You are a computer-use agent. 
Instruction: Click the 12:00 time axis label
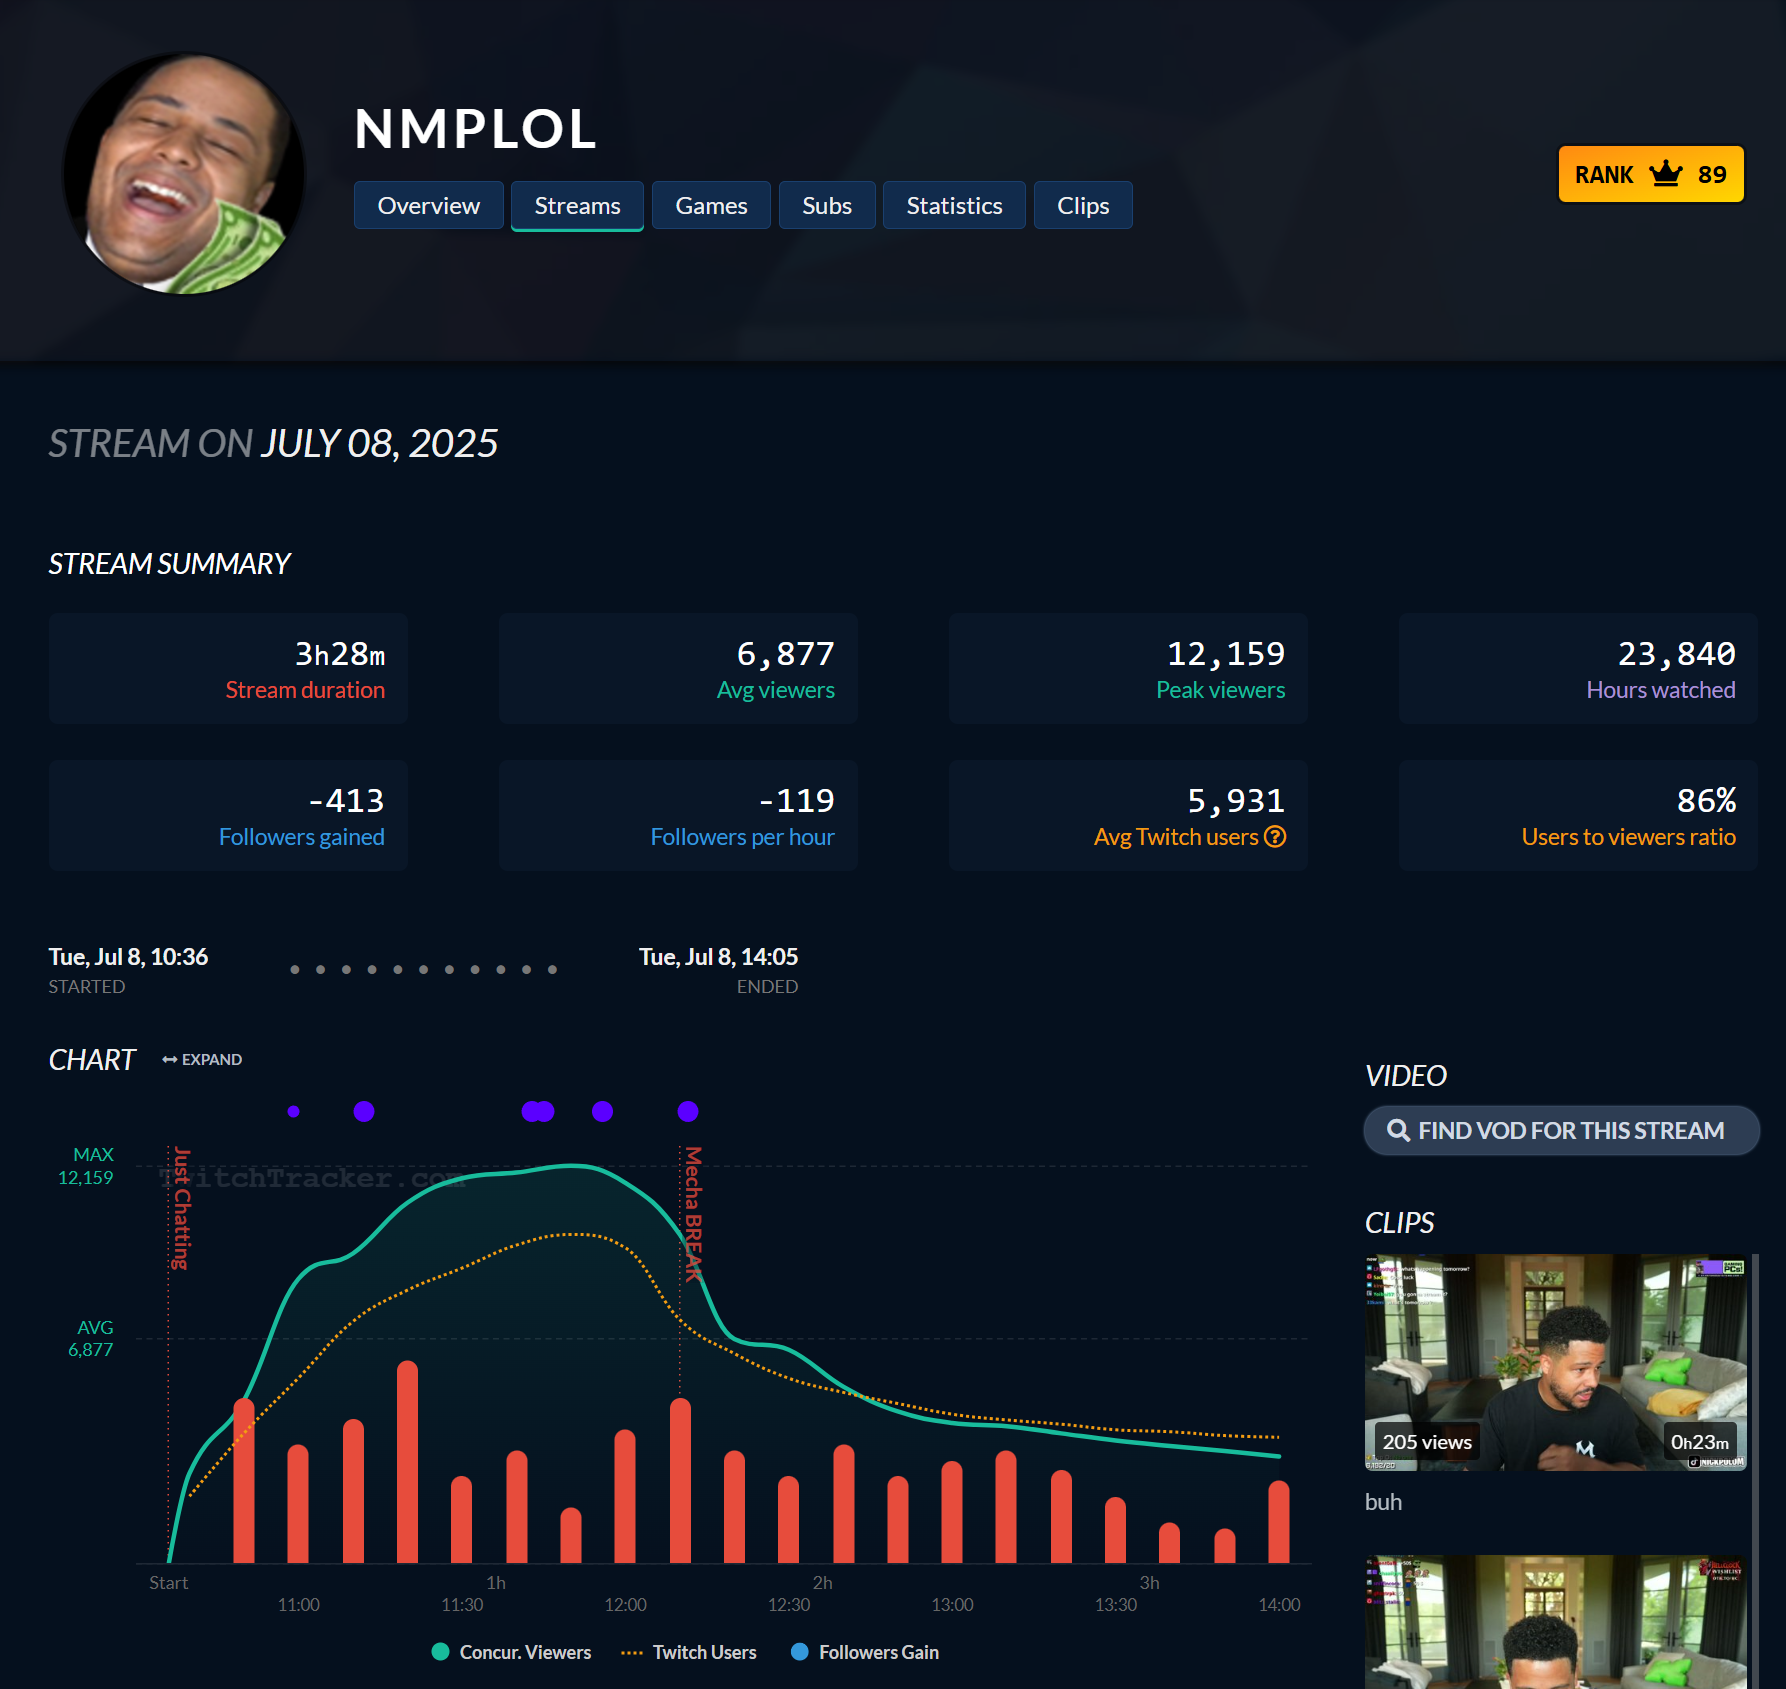(625, 1604)
